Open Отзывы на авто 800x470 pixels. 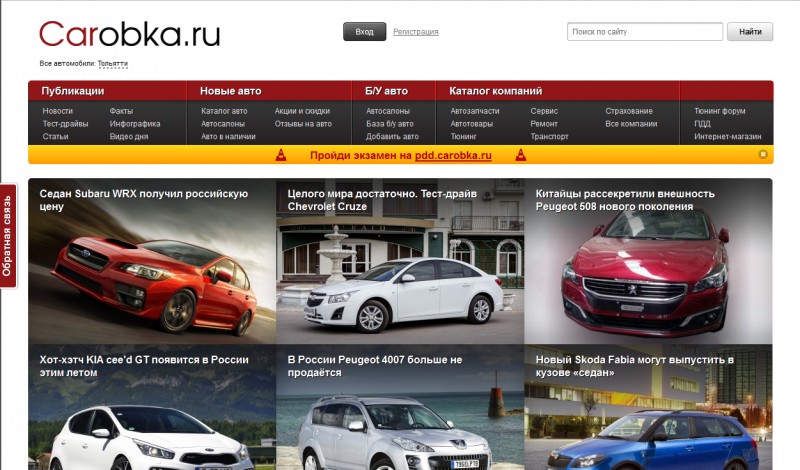point(303,123)
